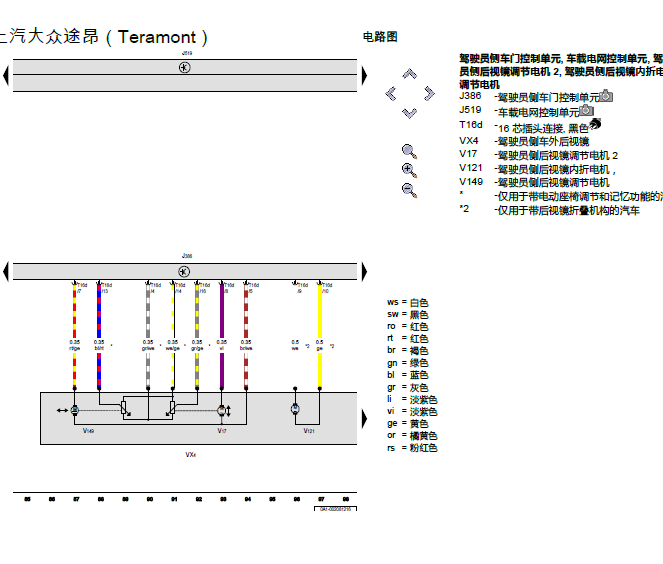This screenshot has height=564, width=663.
Task: Click the solid purple vi wire
Action: click(222, 311)
